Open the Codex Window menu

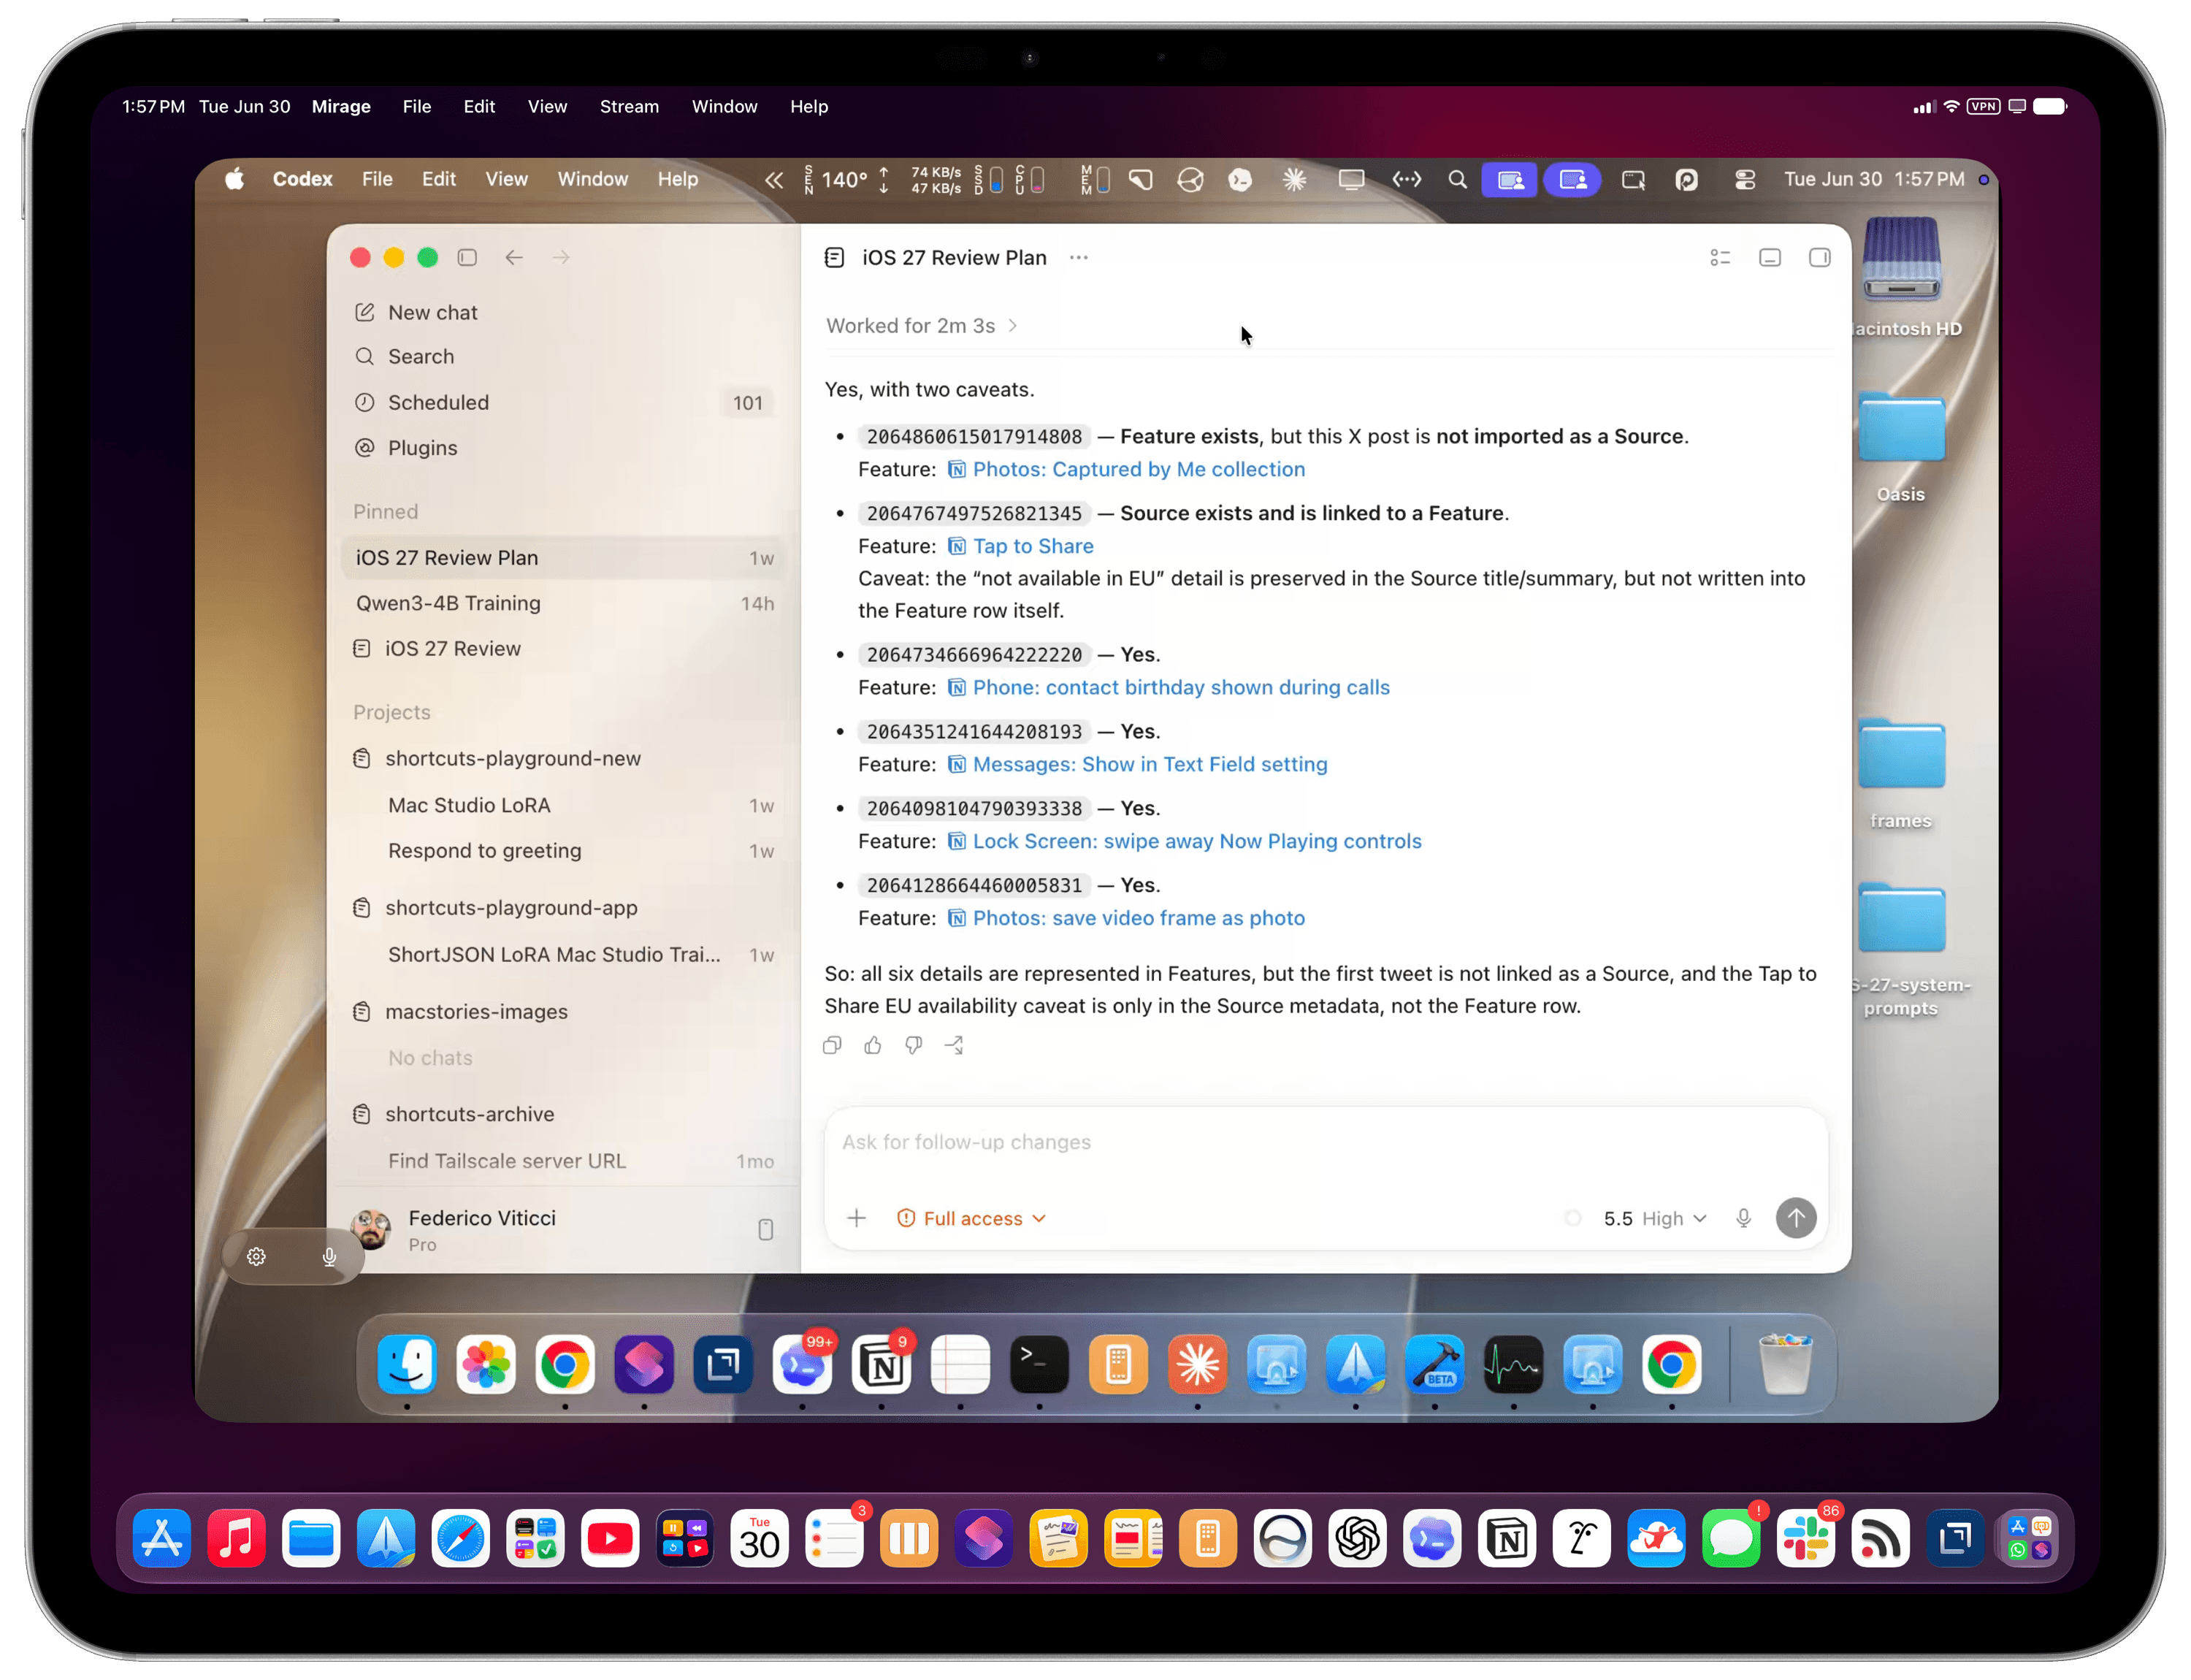click(592, 179)
